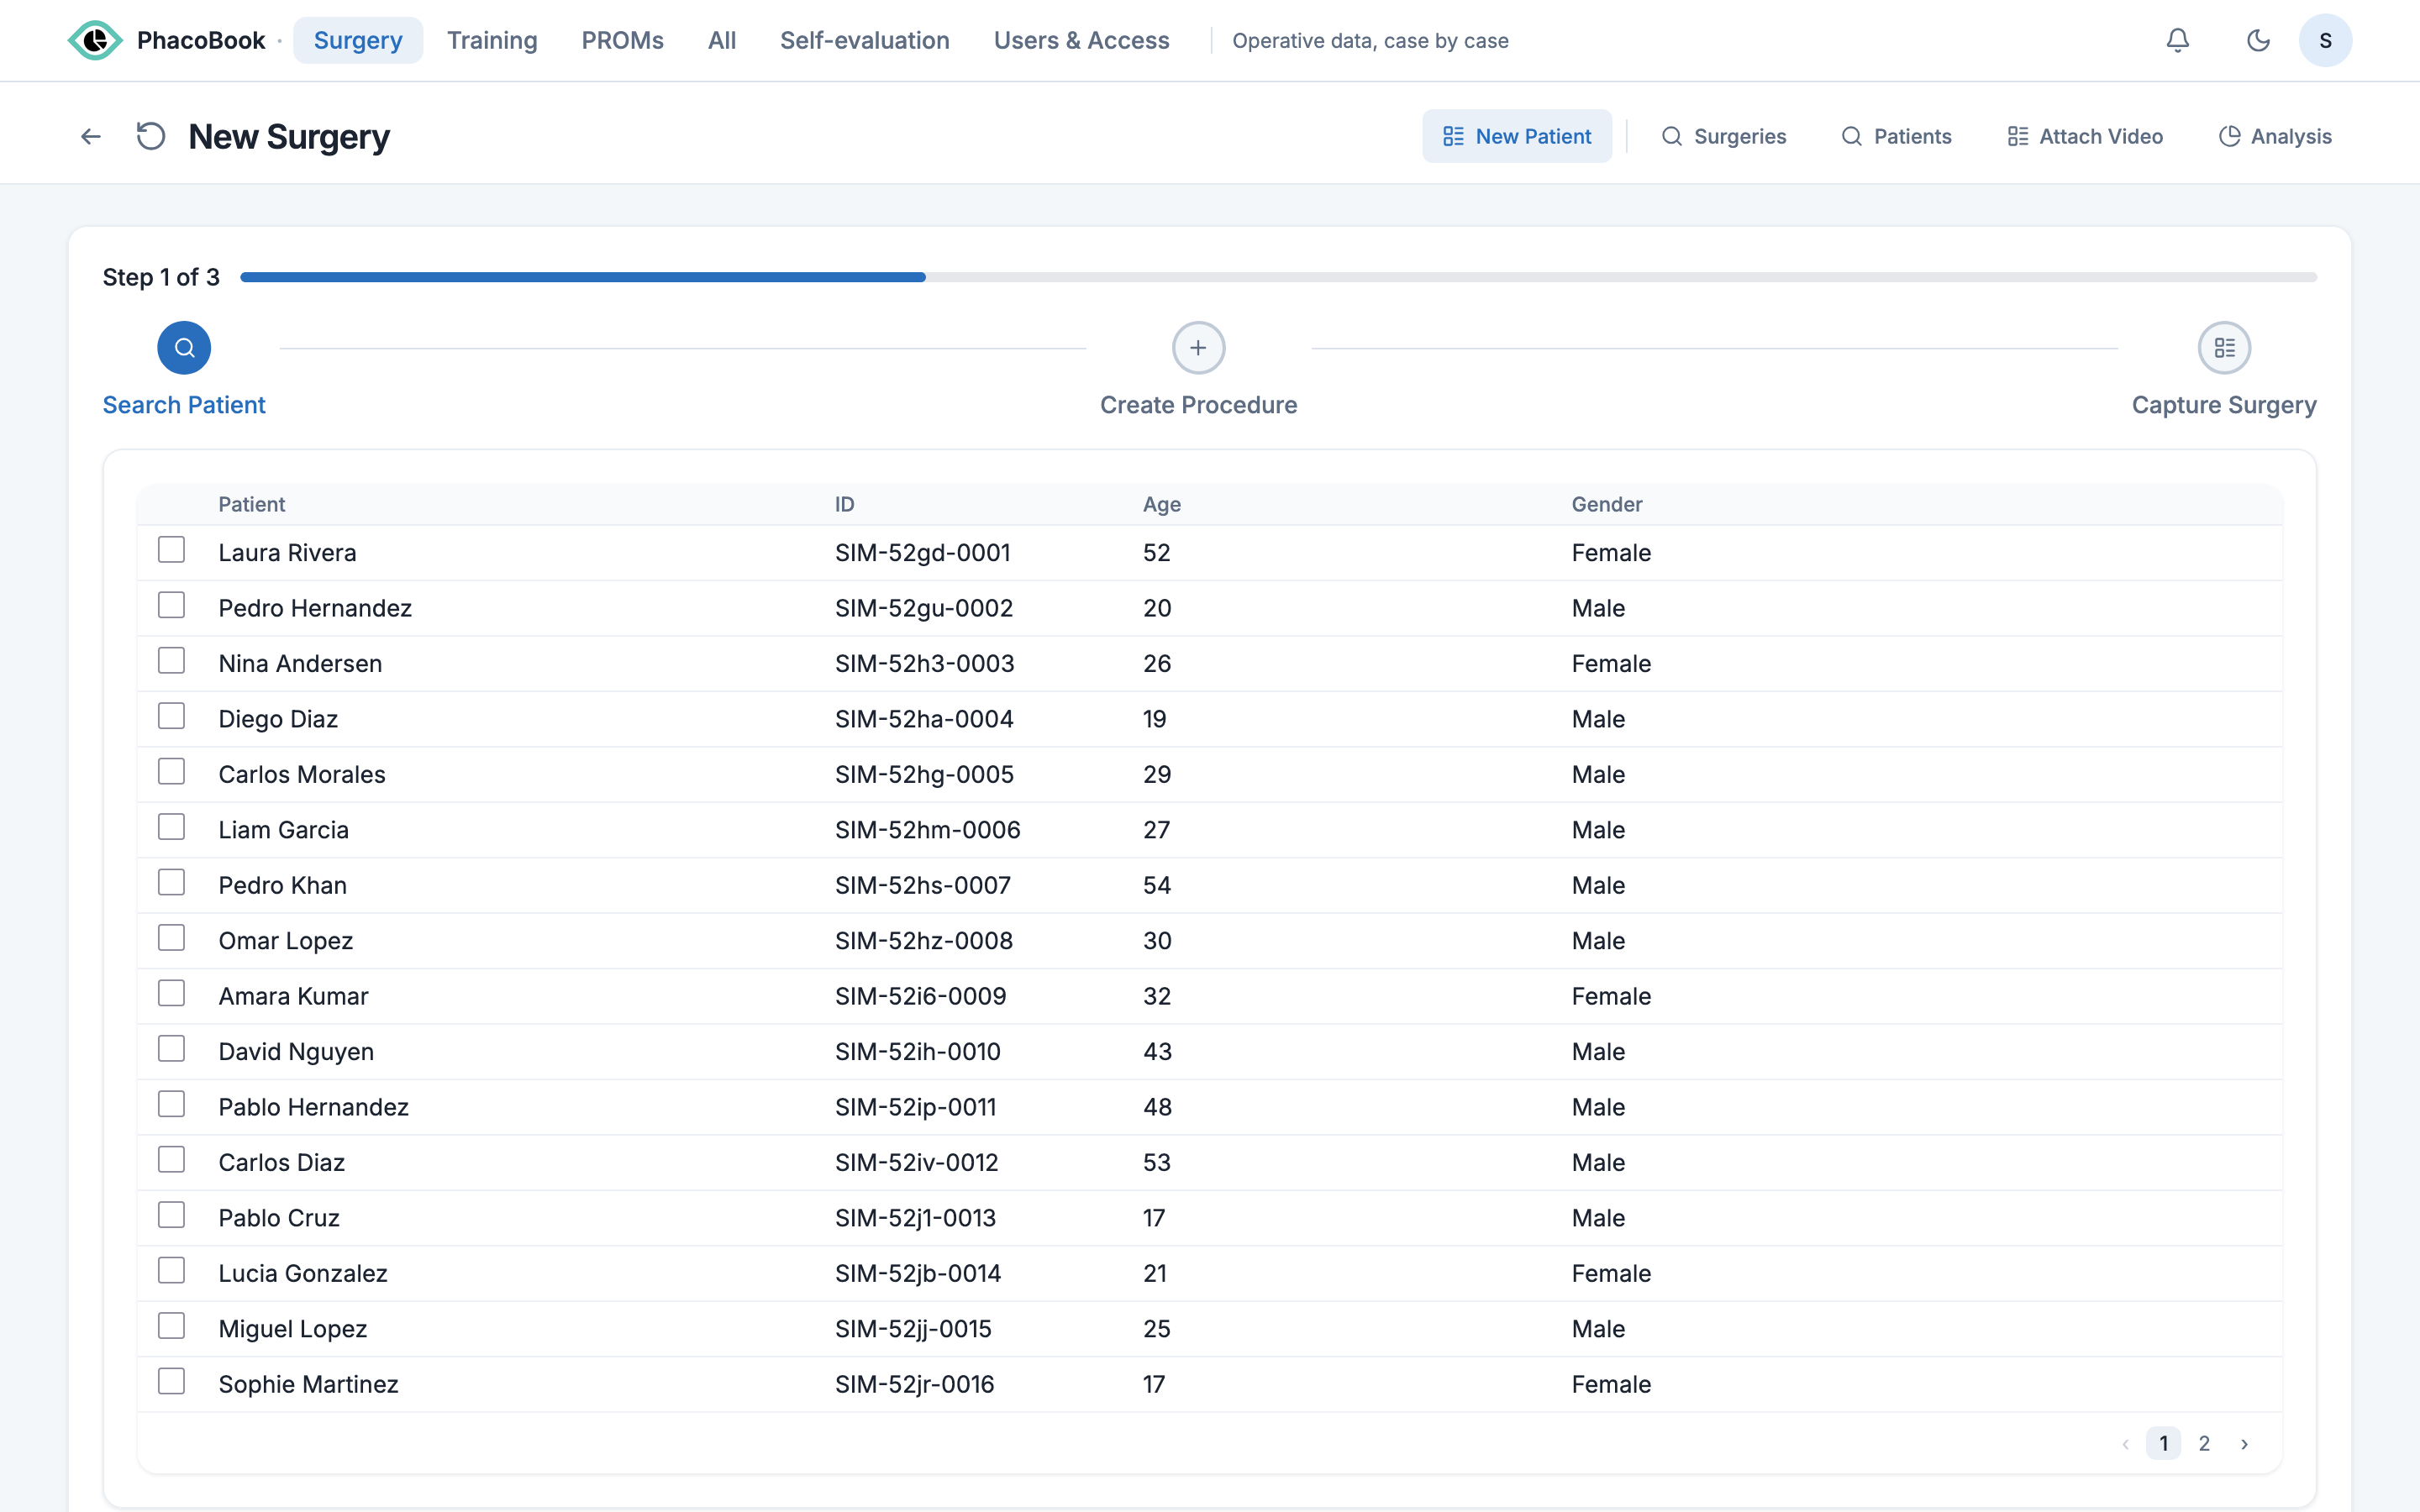Tick the checkbox for Liam Garcia
This screenshot has width=2420, height=1512.
point(172,827)
